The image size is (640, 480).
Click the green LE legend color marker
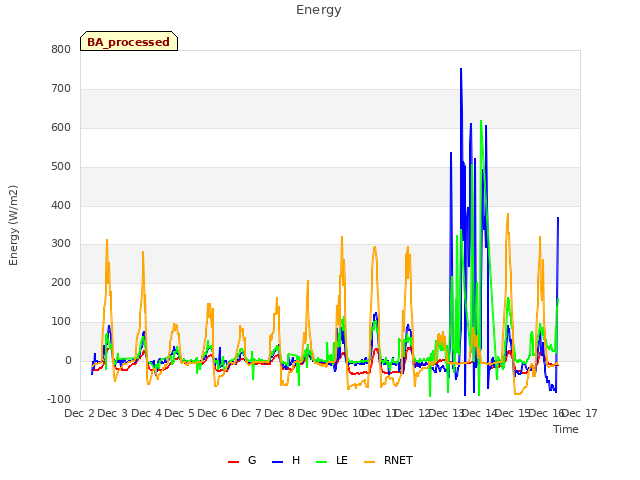tap(322, 462)
